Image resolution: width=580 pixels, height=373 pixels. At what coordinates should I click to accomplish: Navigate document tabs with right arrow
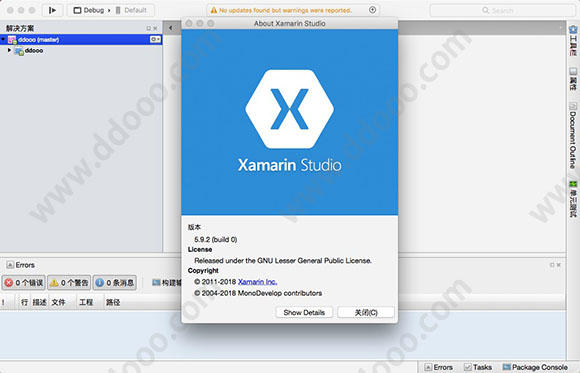click(561, 28)
